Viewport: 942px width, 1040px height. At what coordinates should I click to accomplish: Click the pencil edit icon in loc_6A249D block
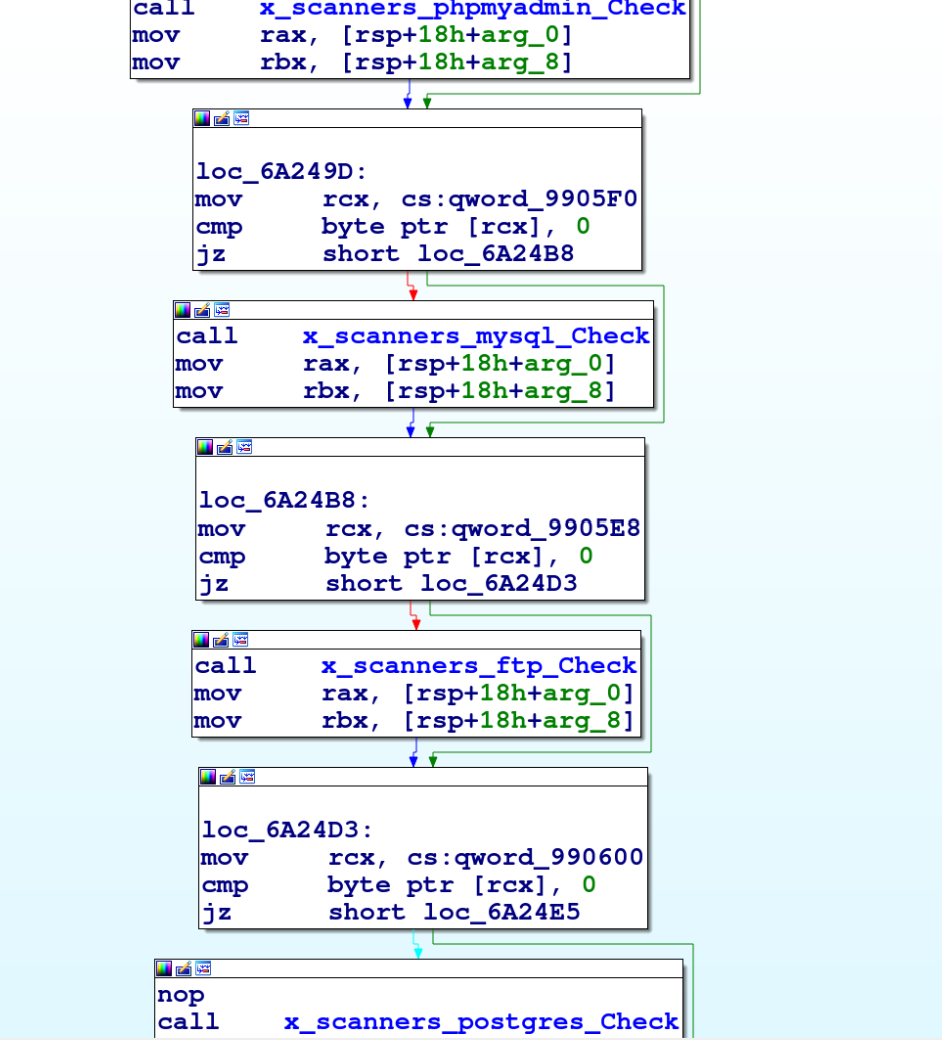pyautogui.click(x=221, y=118)
